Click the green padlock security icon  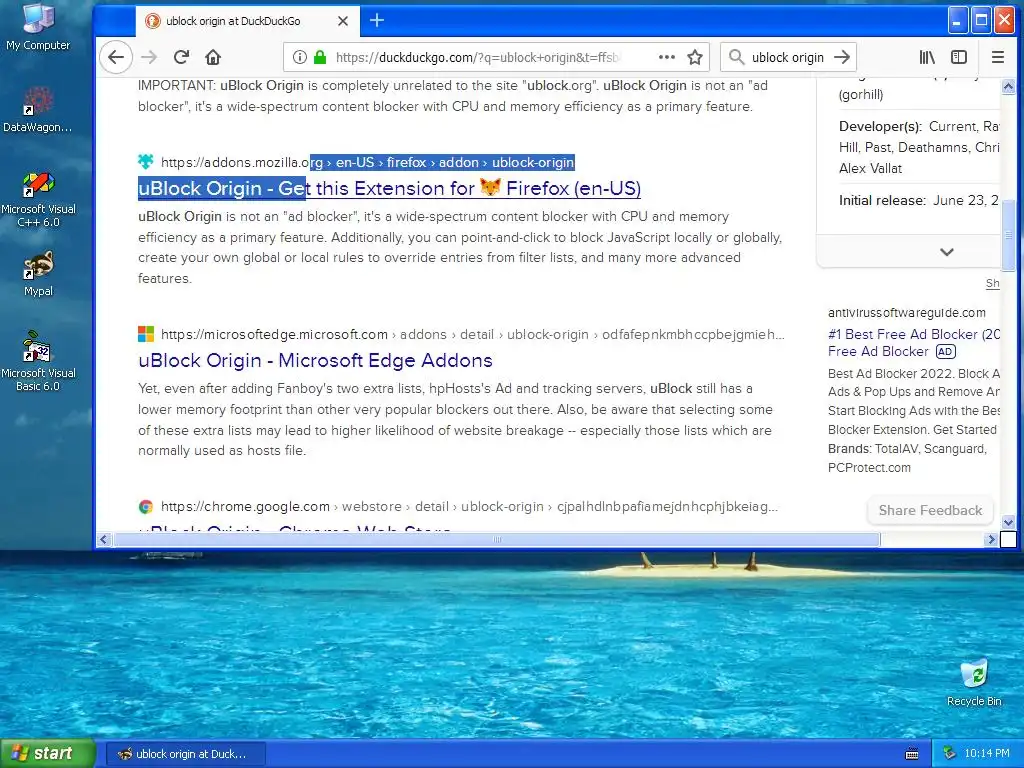click(320, 57)
